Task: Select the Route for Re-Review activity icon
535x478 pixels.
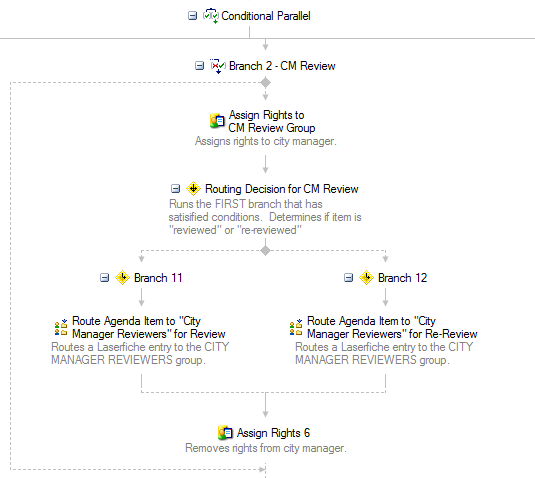Action: [x=296, y=327]
